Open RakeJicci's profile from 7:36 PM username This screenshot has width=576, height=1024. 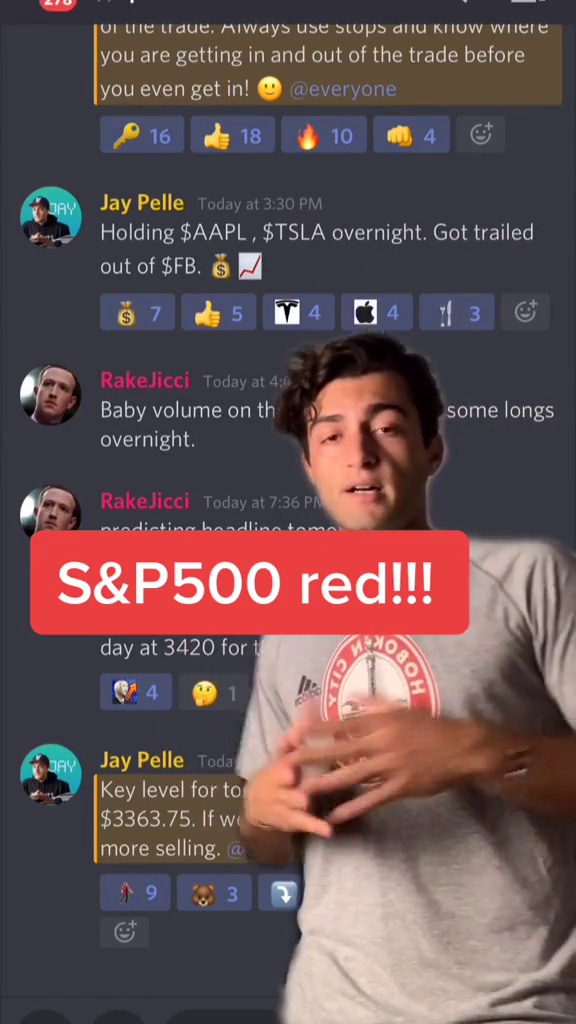click(x=145, y=501)
